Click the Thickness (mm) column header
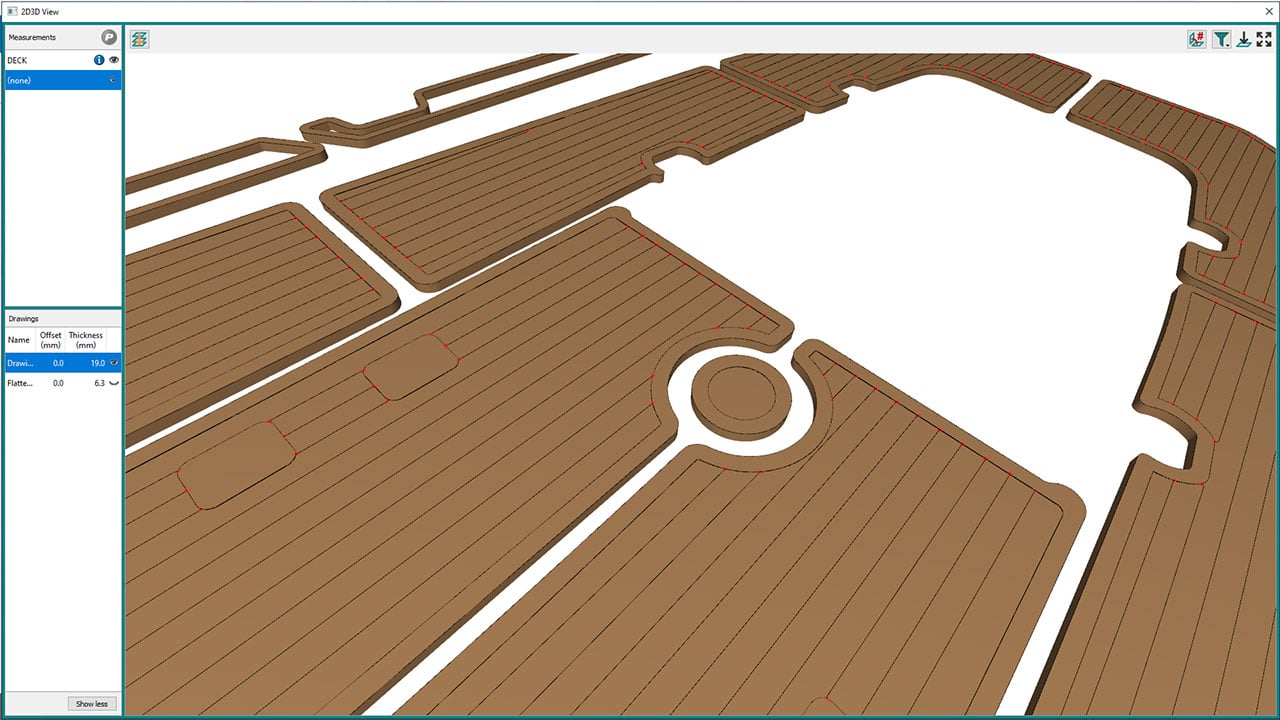This screenshot has width=1280, height=720. (86, 340)
